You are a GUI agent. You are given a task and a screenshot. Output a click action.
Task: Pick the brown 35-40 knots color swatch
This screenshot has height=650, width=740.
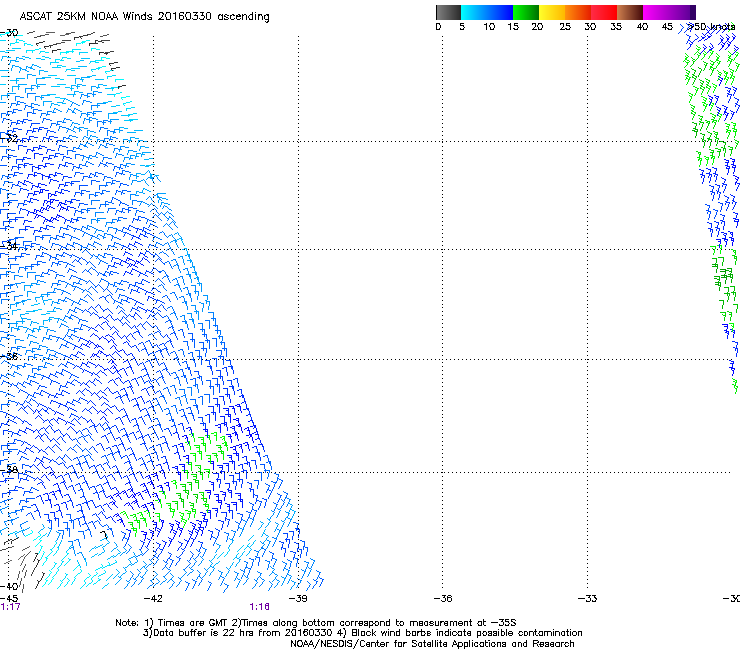coord(630,12)
